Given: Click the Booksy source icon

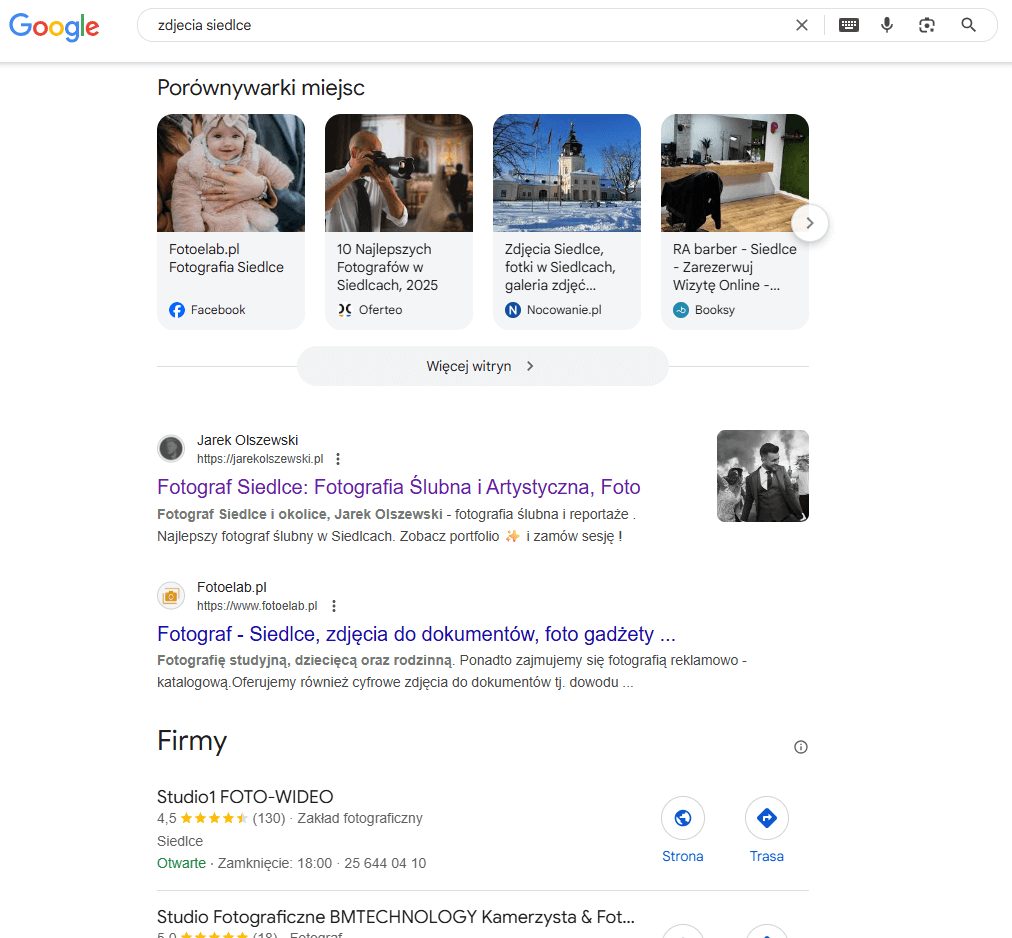Looking at the screenshot, I should [681, 310].
